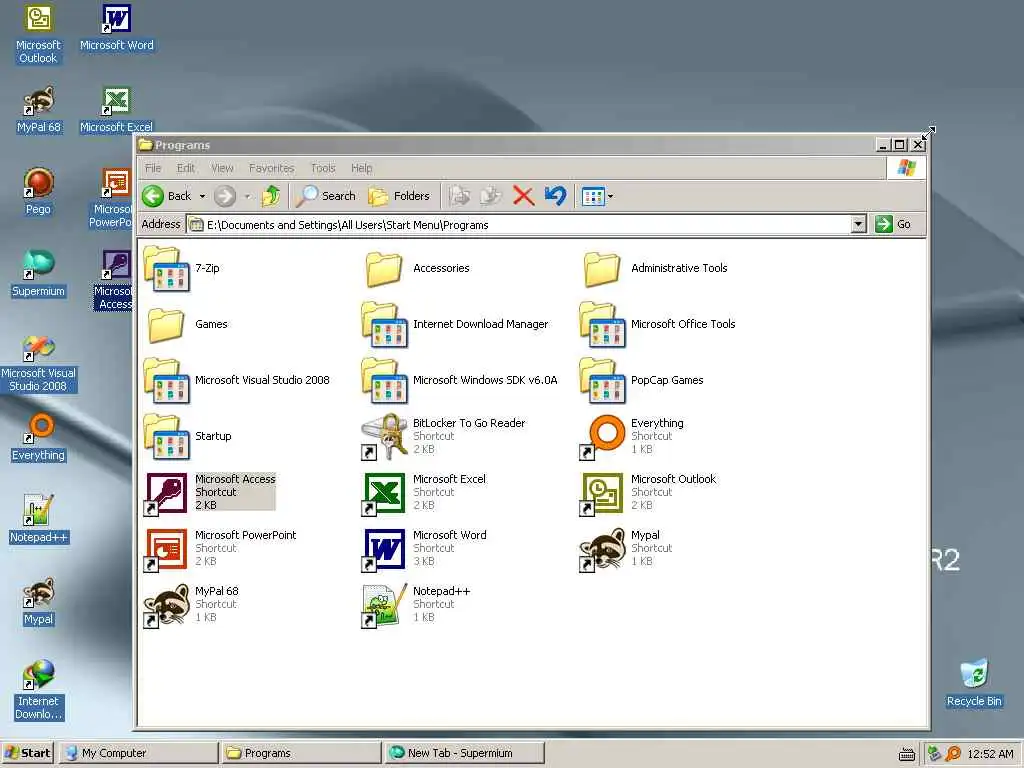This screenshot has height=768, width=1024.
Task: Select the PopCap Games folder
Action: 641,381
